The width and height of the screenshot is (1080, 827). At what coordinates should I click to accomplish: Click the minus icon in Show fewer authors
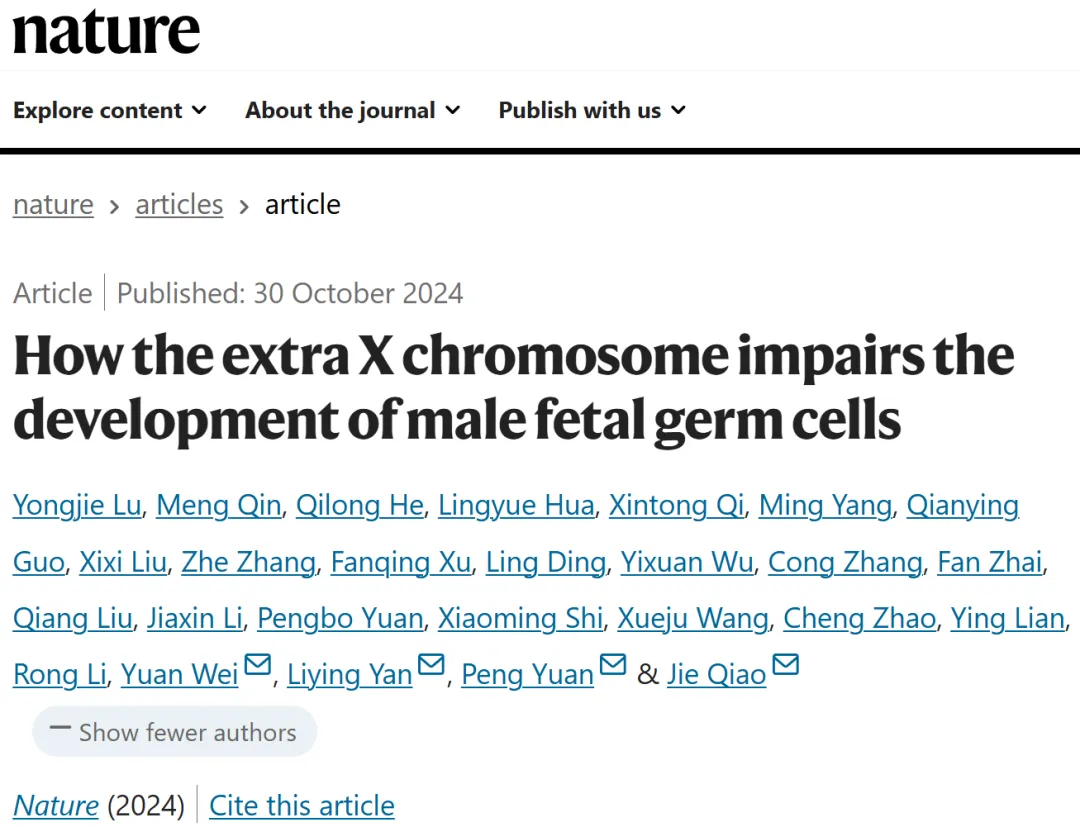[61, 728]
